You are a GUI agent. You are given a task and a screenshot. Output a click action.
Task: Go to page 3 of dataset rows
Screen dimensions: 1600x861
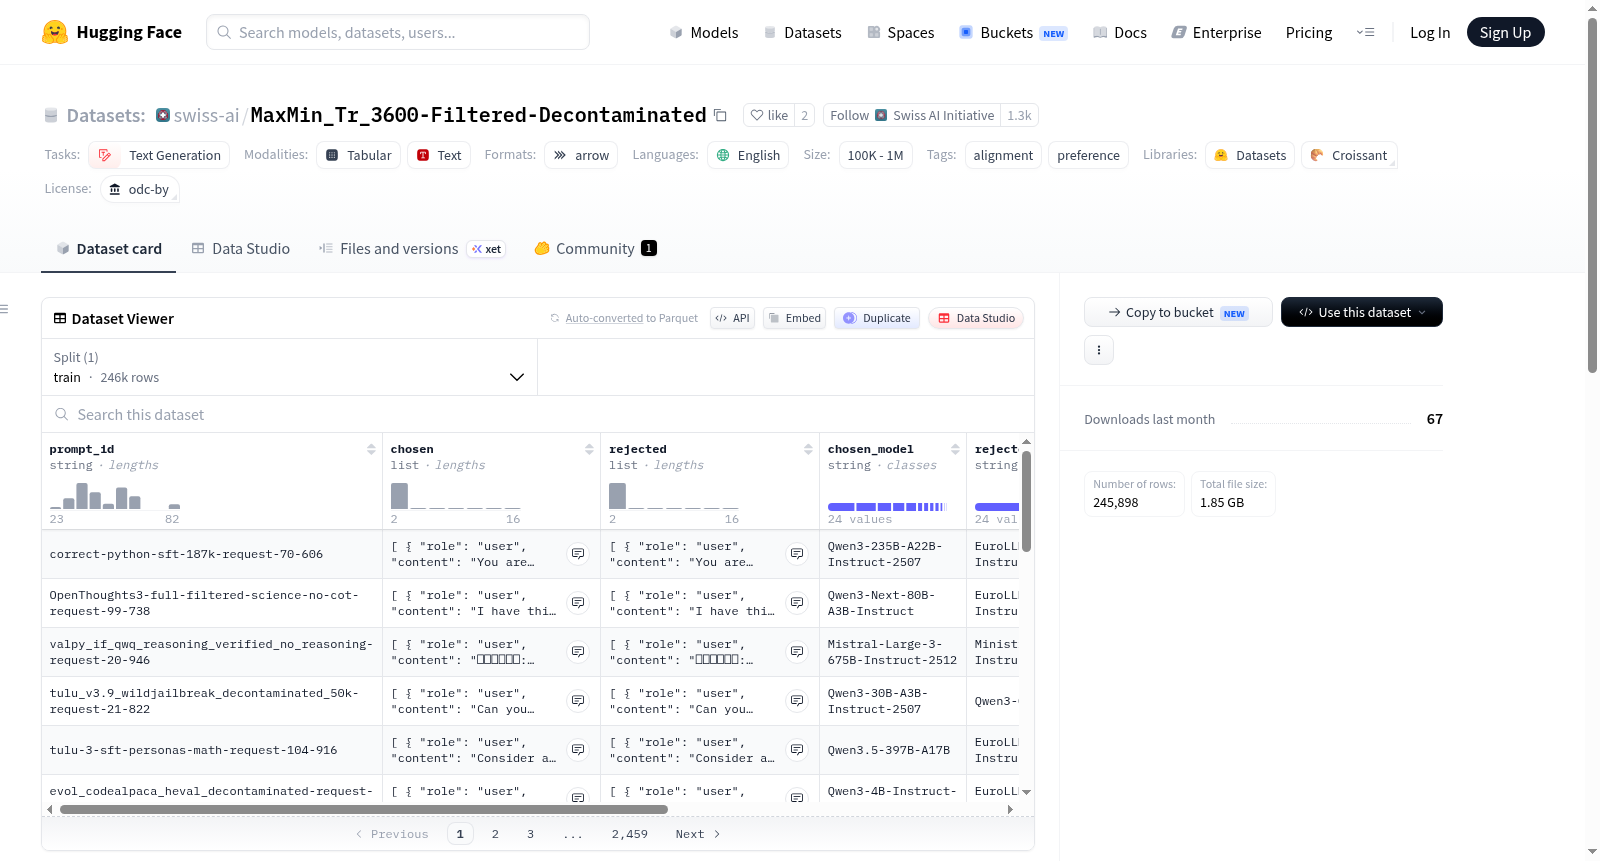pos(530,834)
